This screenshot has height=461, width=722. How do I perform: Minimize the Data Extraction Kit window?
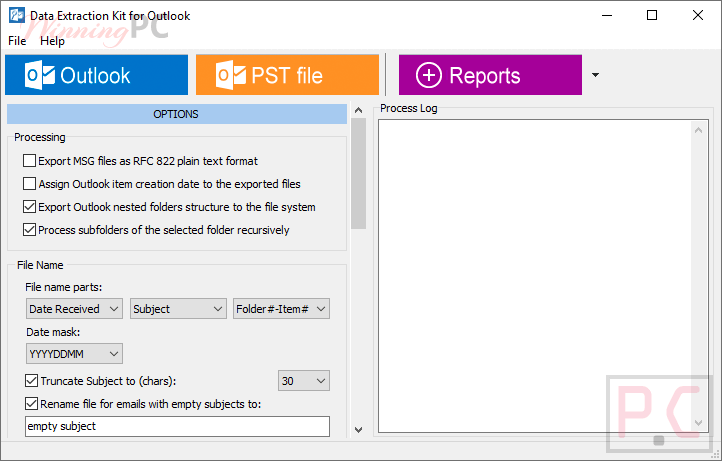(607, 15)
